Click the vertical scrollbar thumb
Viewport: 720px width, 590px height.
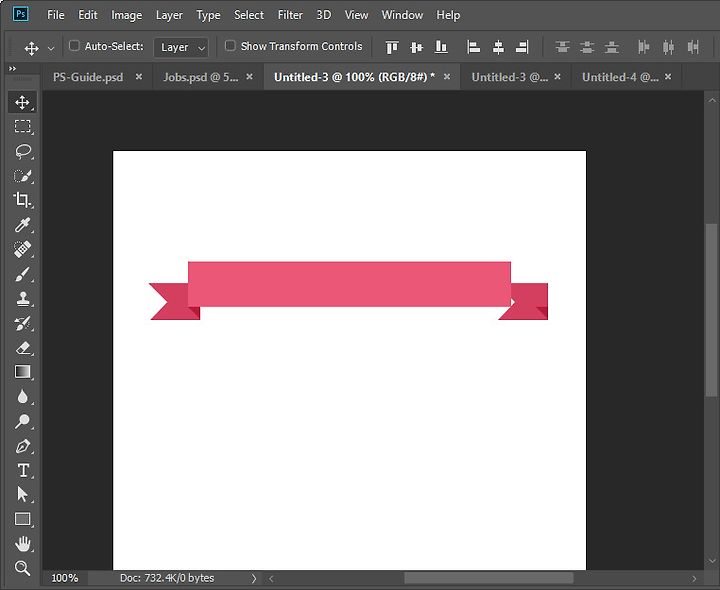(711, 310)
